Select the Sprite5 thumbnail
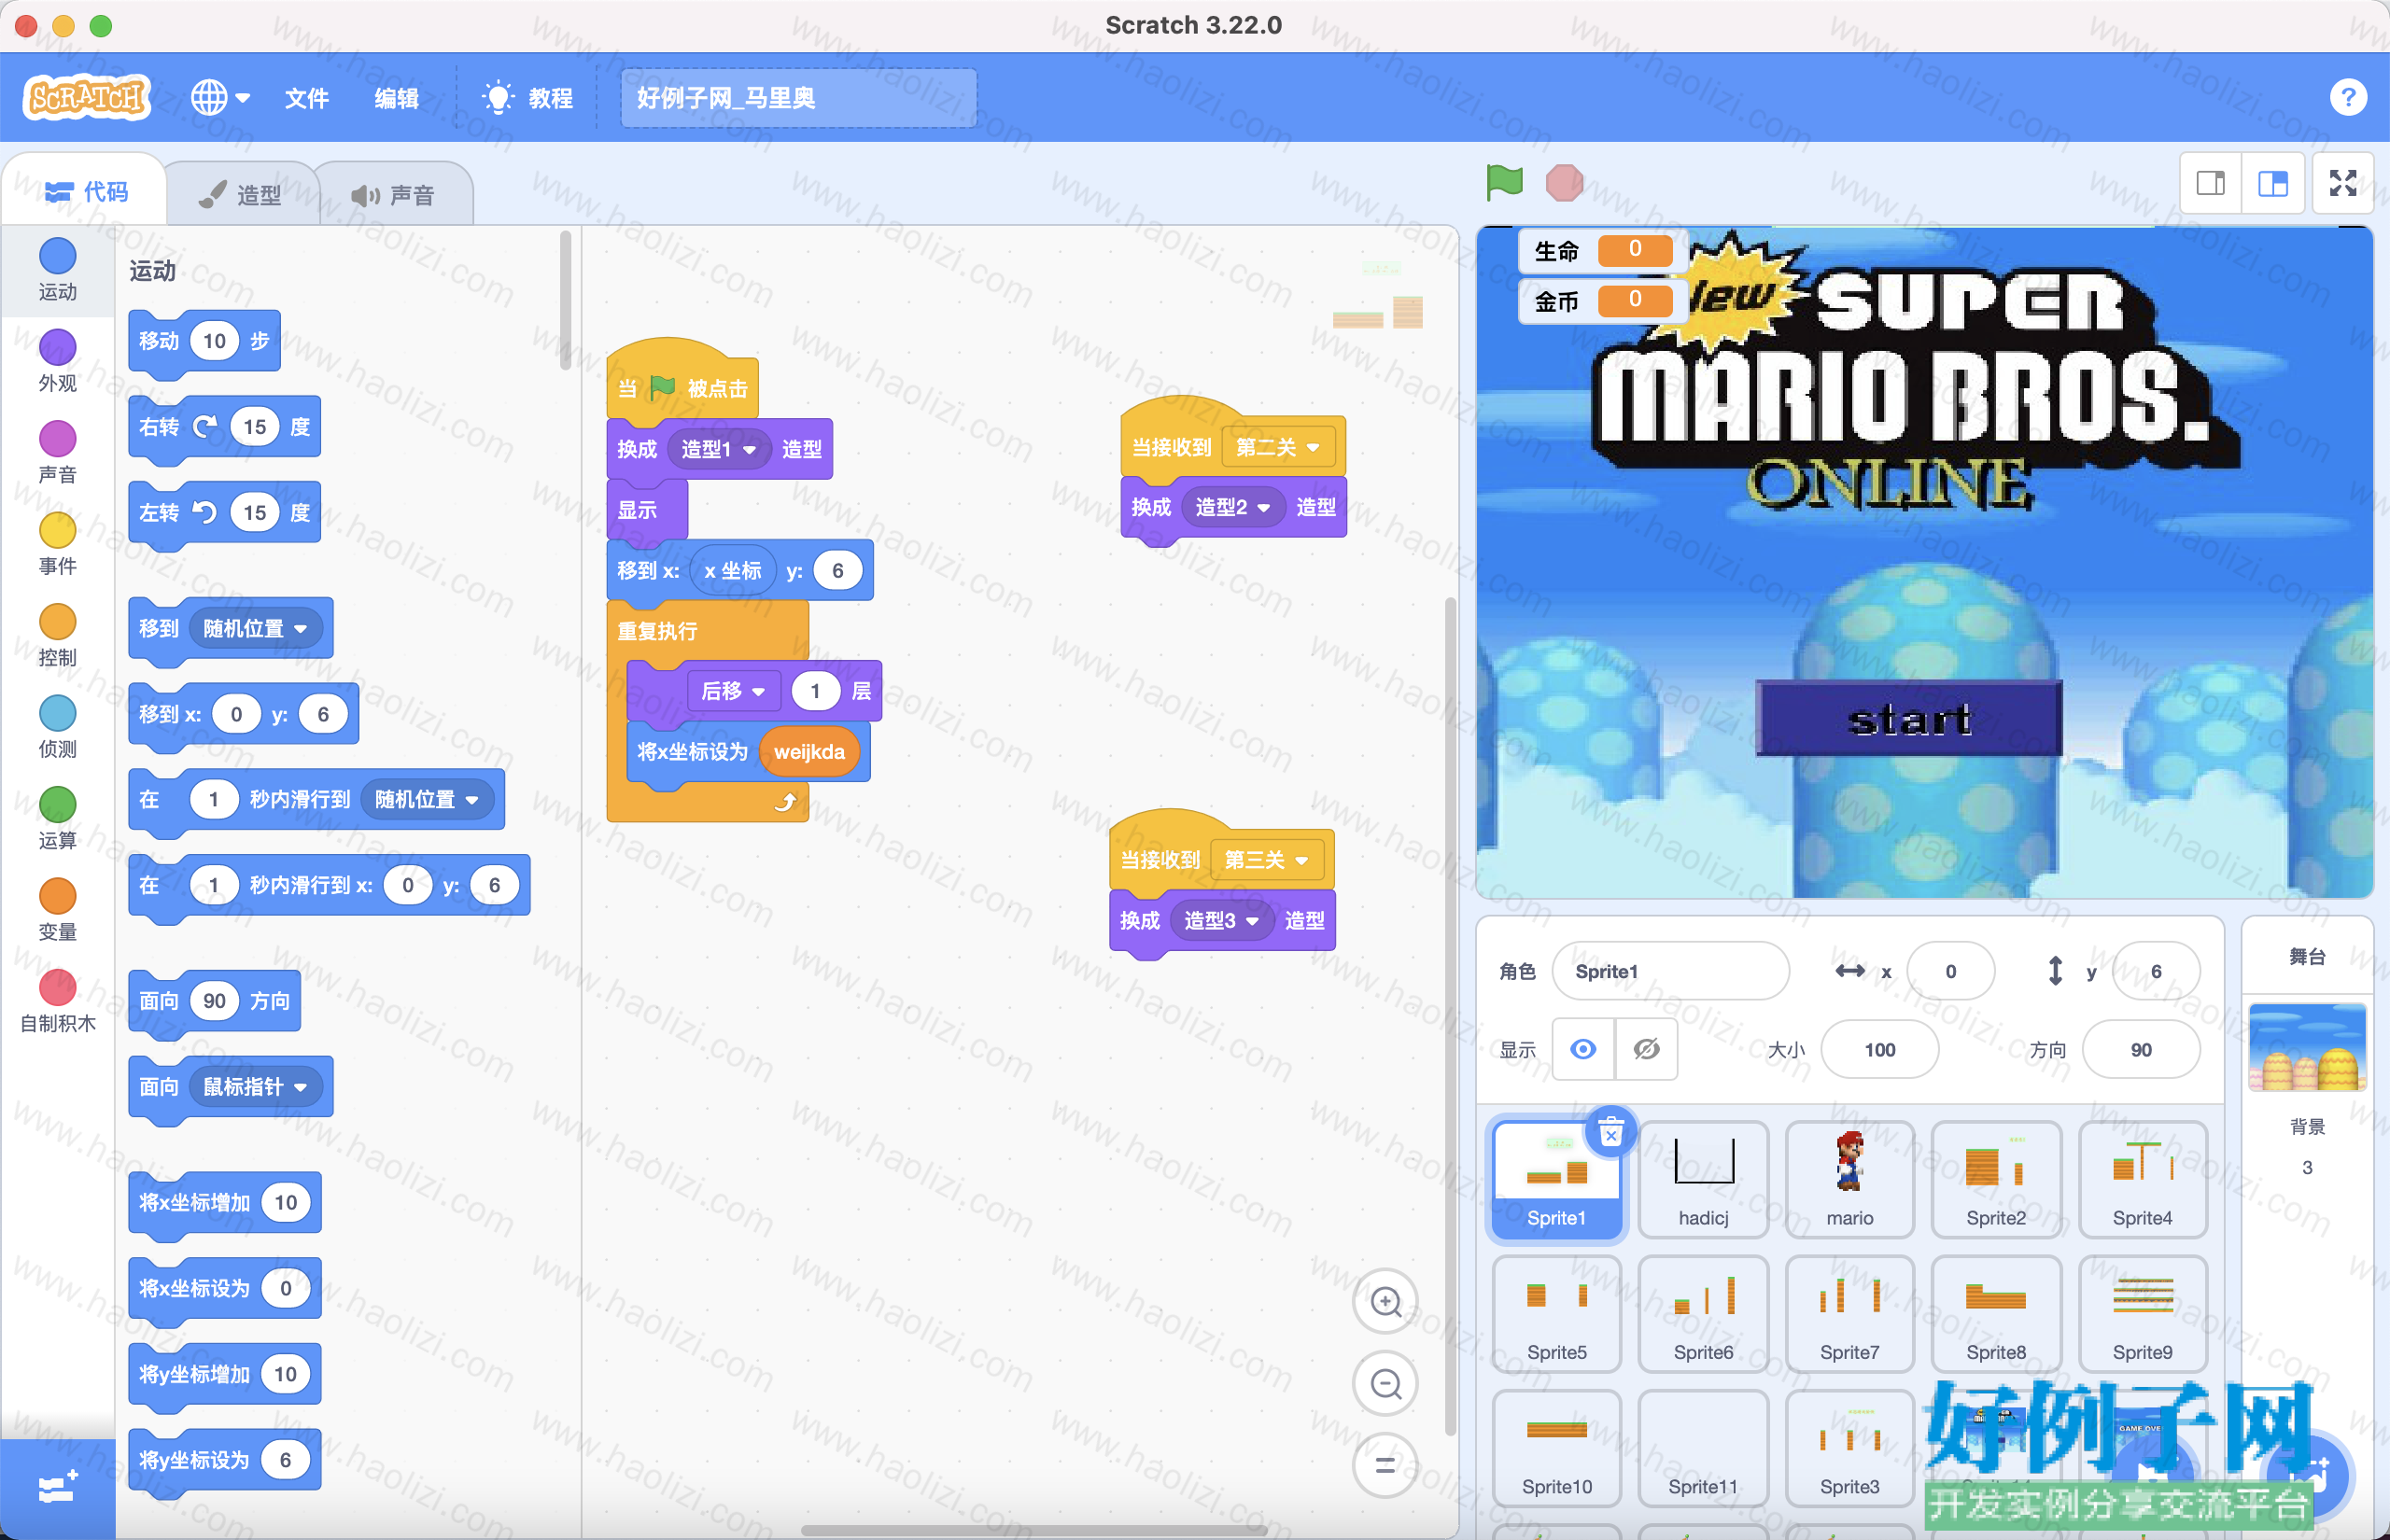The height and width of the screenshot is (1540, 2390). (1557, 1314)
